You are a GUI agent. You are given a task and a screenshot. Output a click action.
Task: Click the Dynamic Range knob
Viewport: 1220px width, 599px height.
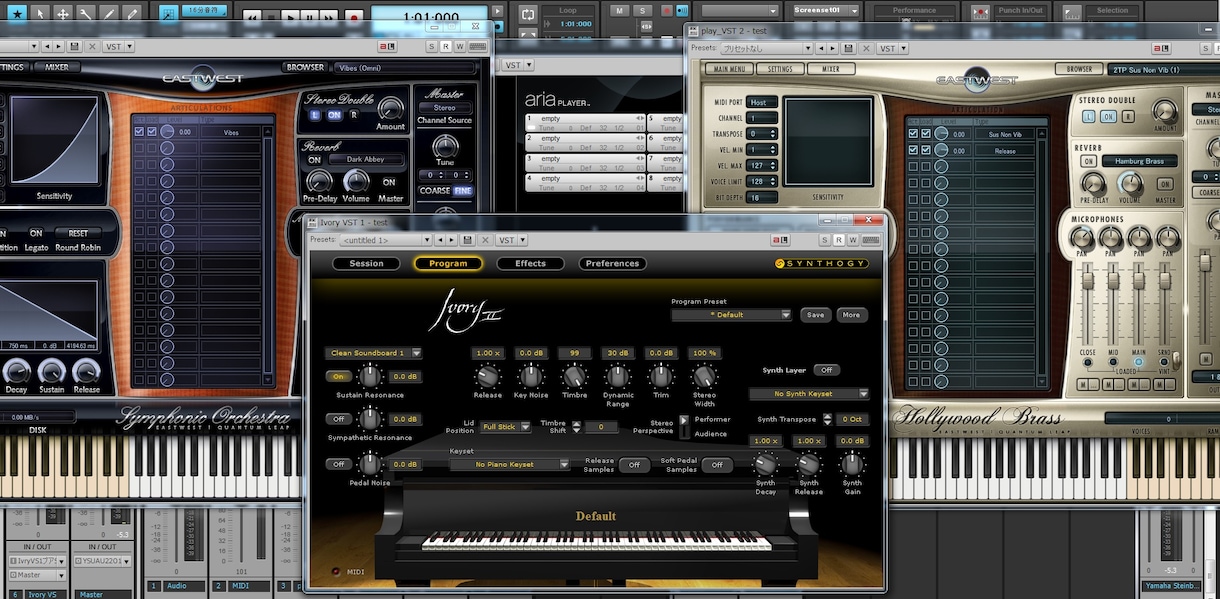pos(618,376)
